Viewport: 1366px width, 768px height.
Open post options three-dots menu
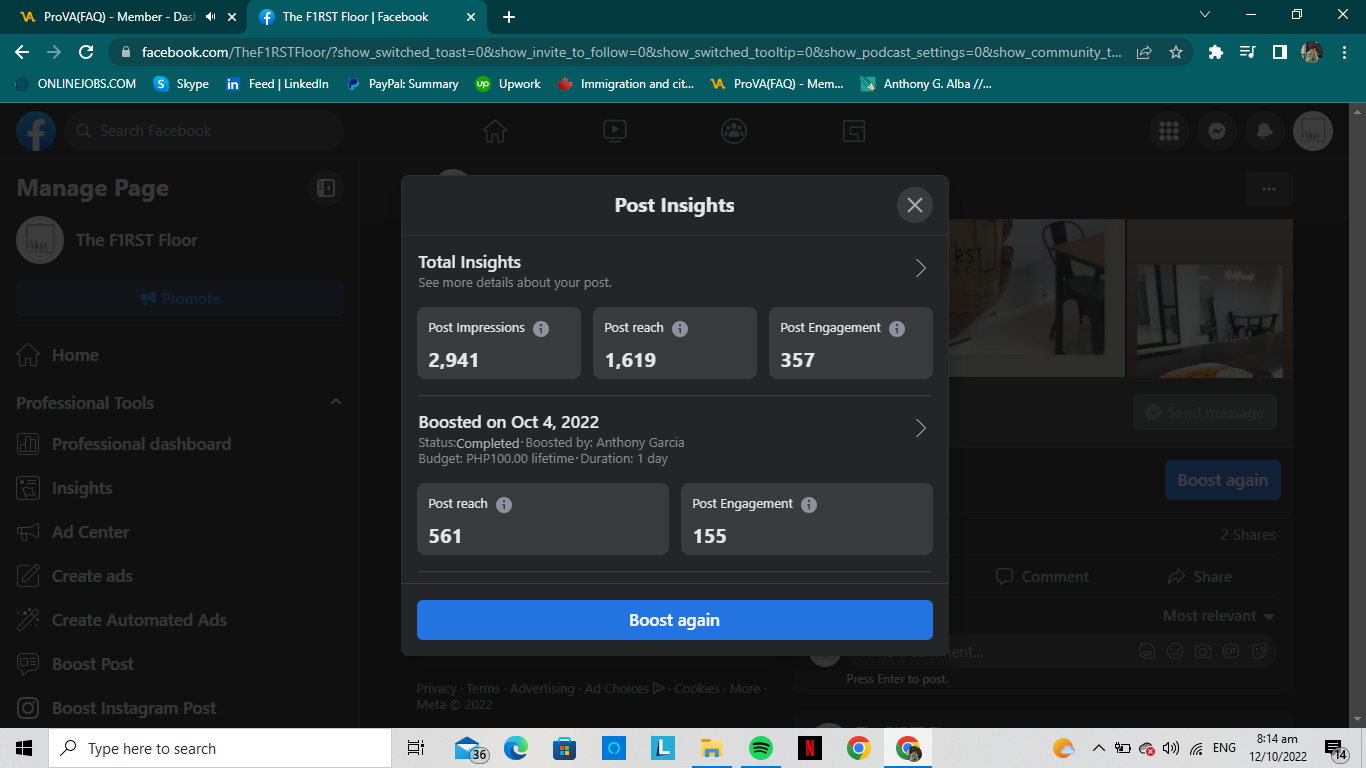(1269, 189)
